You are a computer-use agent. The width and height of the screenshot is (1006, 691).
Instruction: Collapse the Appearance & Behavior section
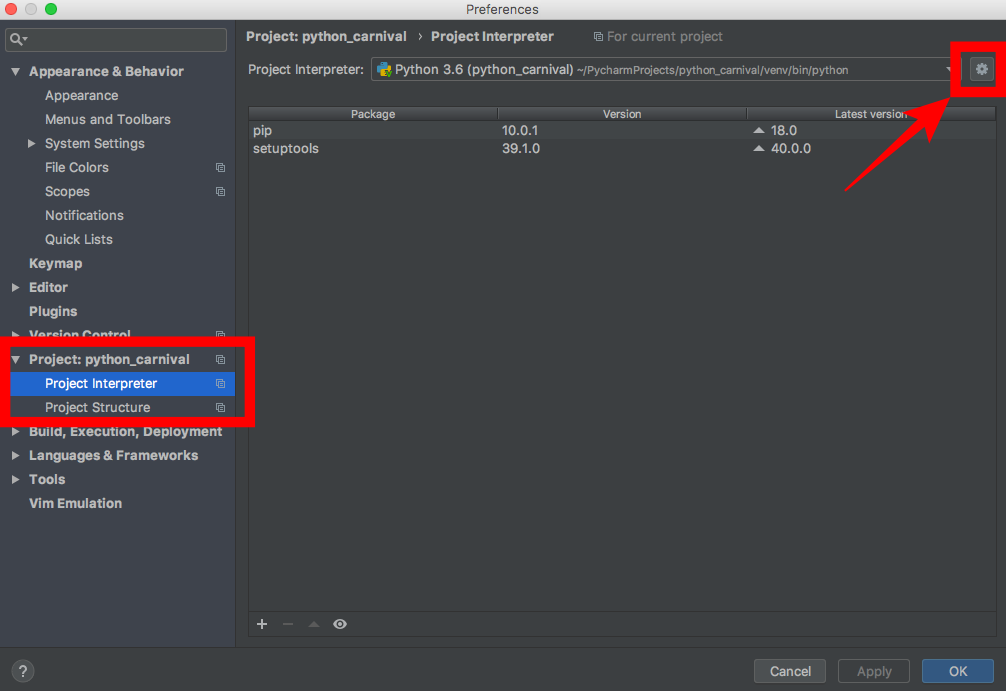click(15, 71)
